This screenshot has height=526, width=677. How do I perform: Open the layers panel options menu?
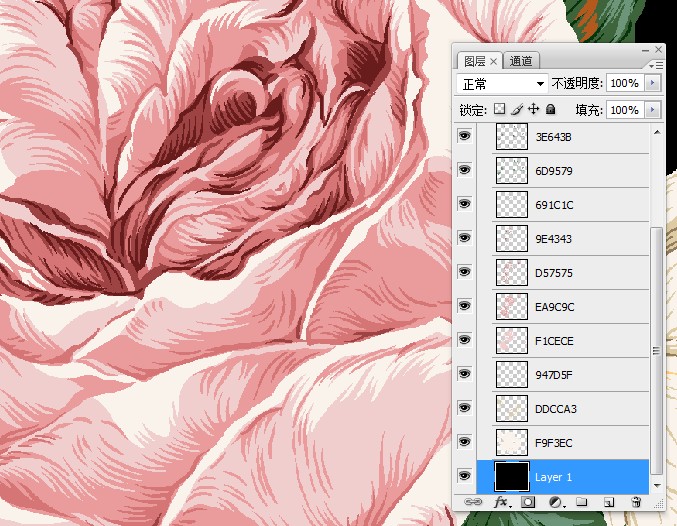(x=656, y=65)
